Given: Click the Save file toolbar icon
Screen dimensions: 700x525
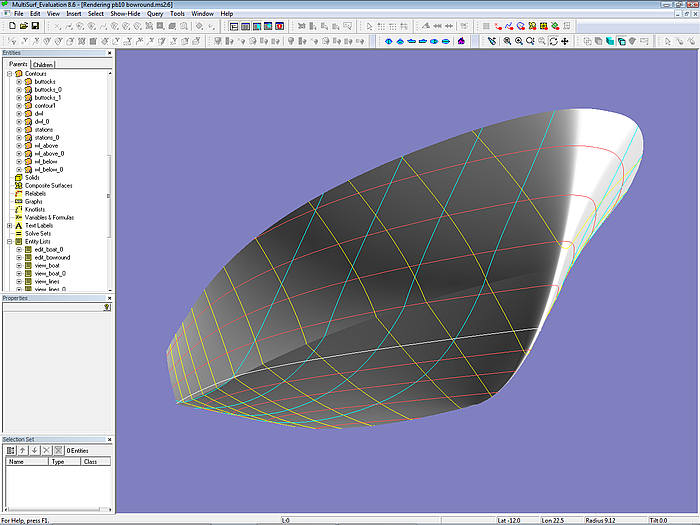Looking at the screenshot, I should tap(35, 26).
